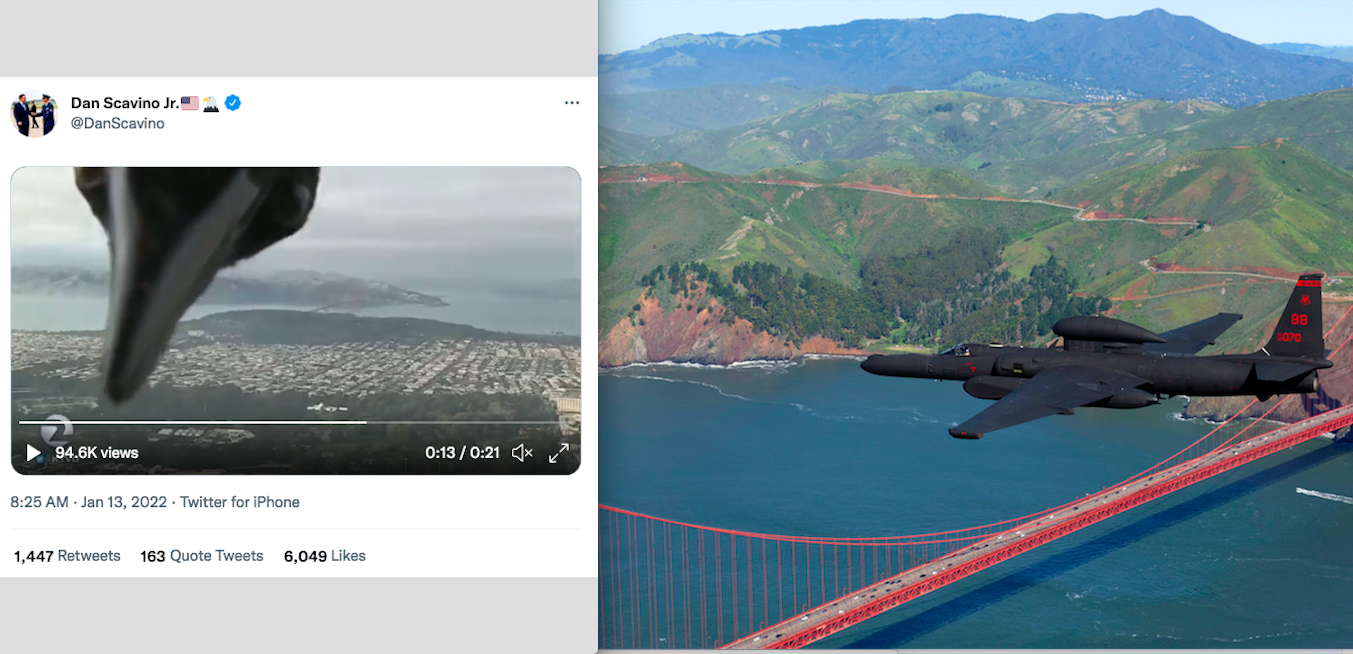Open the Dan Scavino Jr. display name
This screenshot has width=1353, height=654.
point(125,103)
